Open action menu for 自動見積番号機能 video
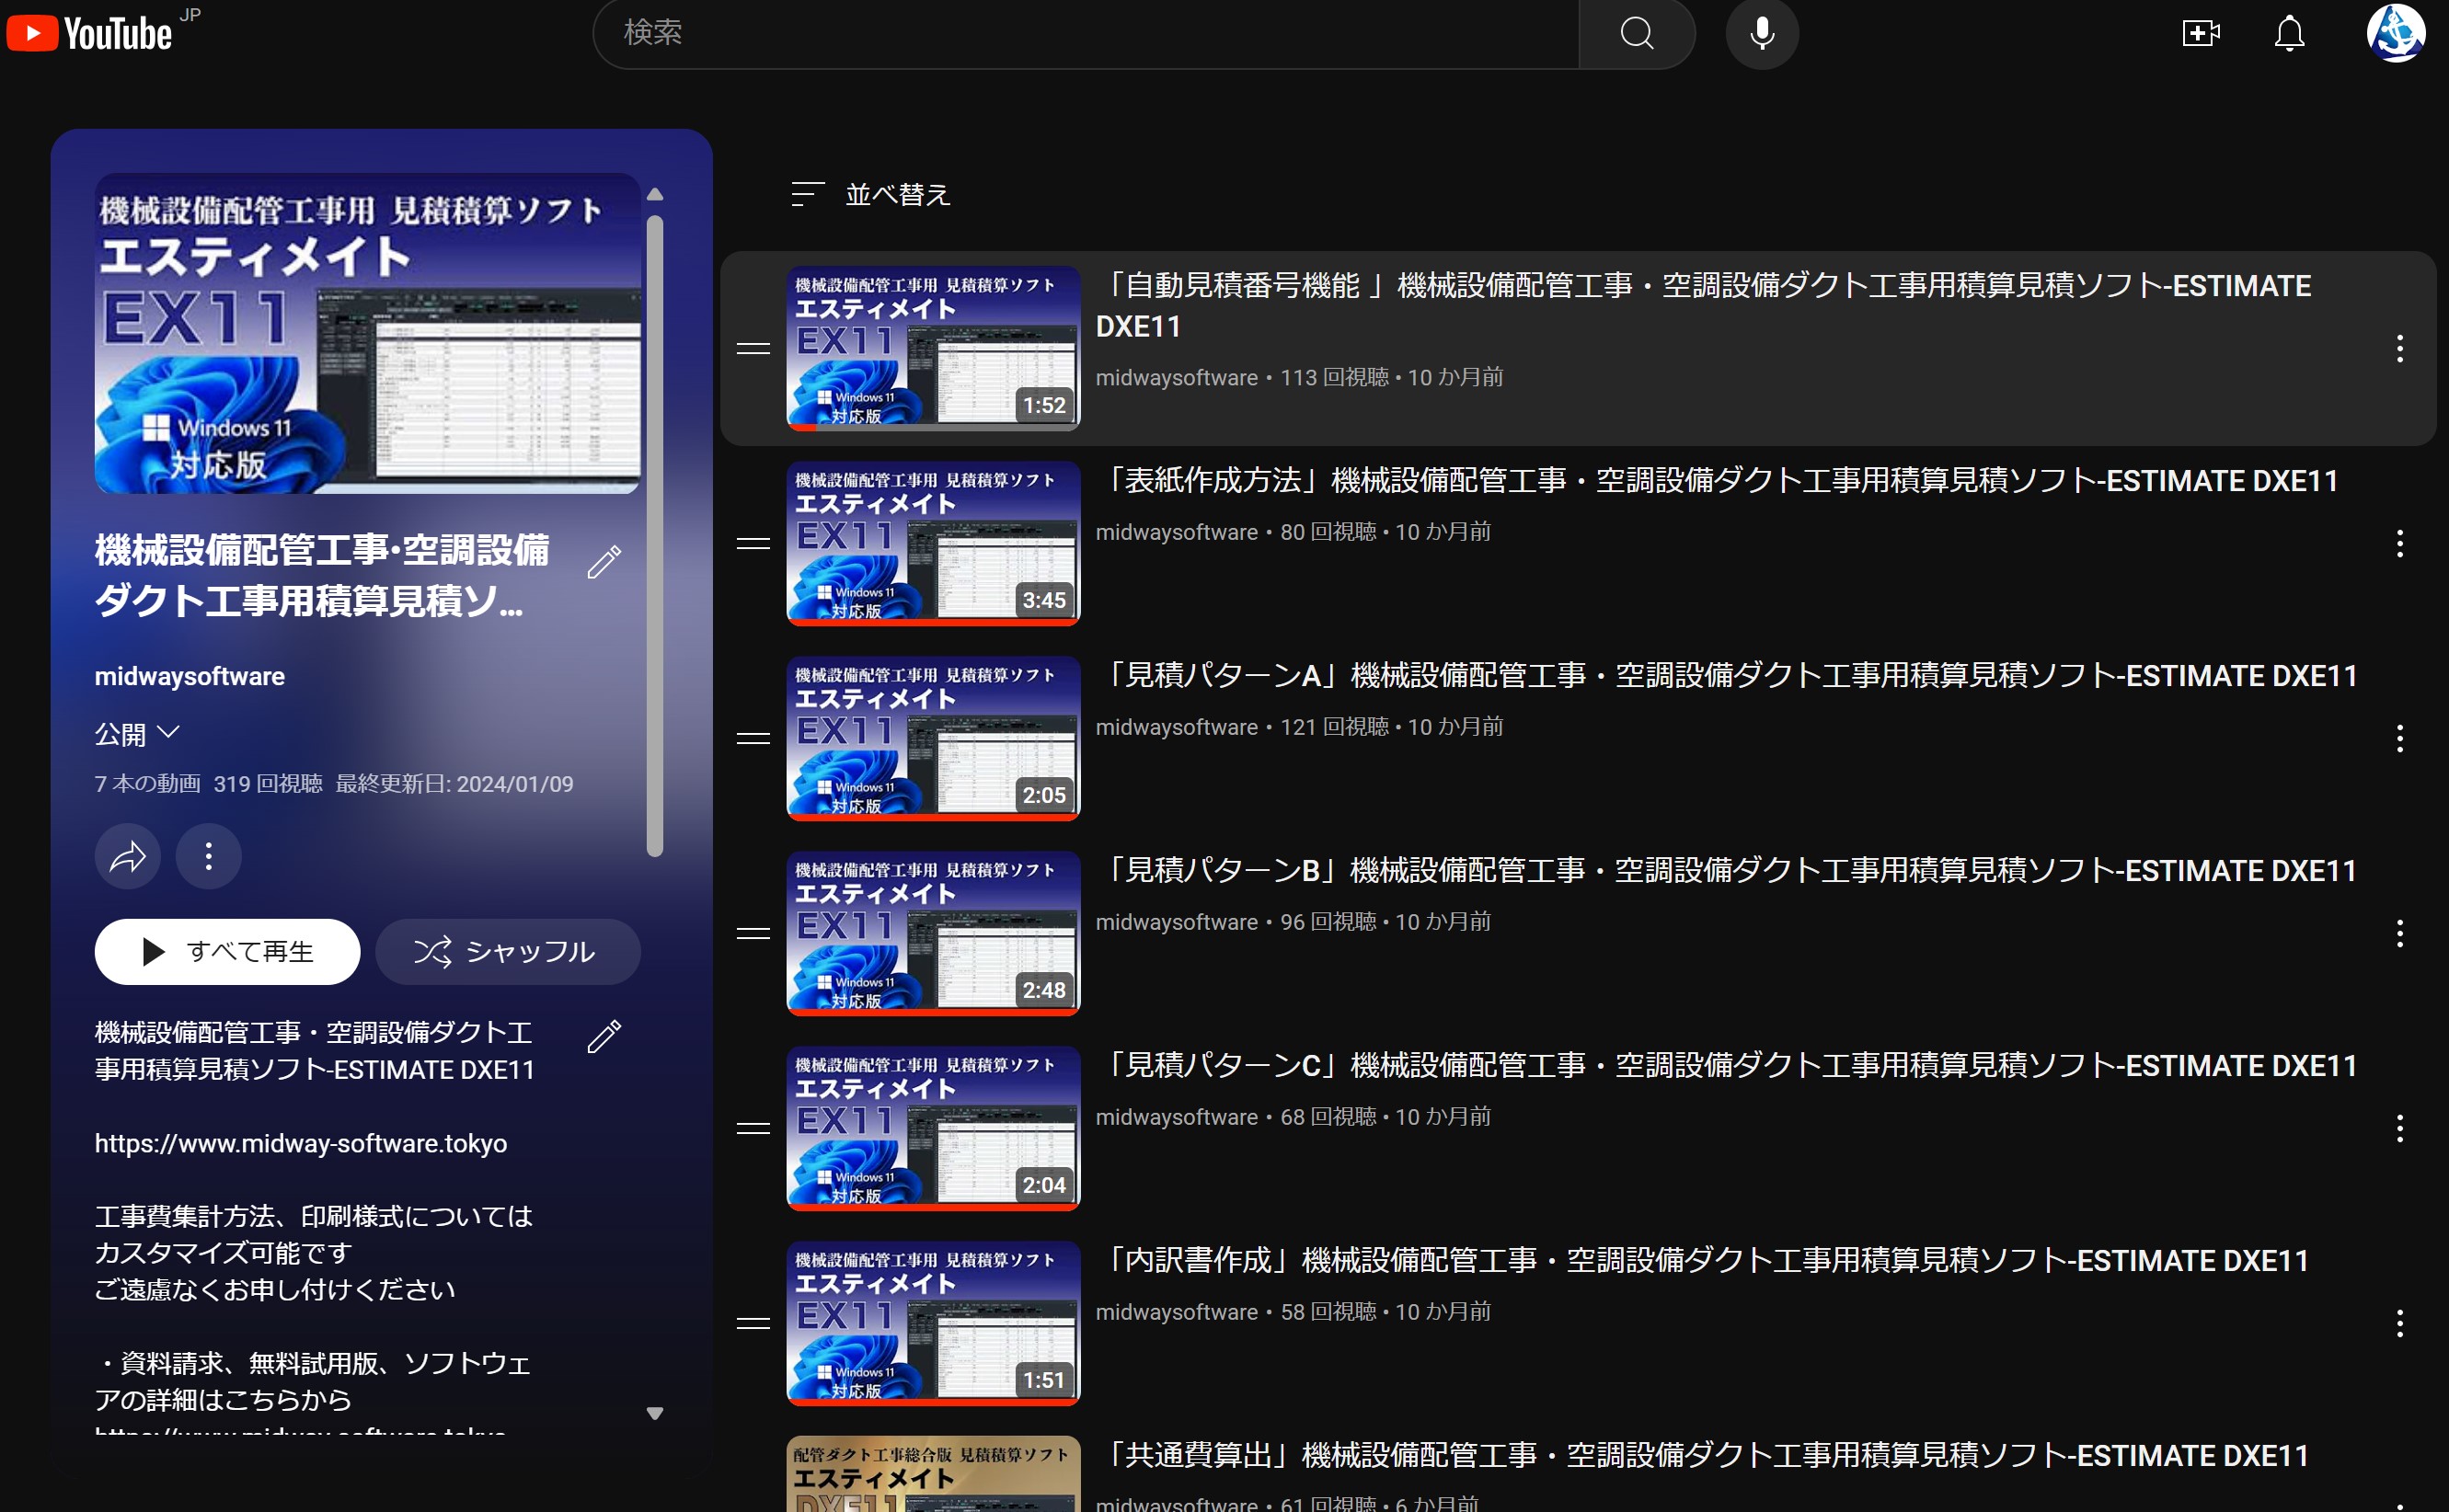 [x=2399, y=349]
